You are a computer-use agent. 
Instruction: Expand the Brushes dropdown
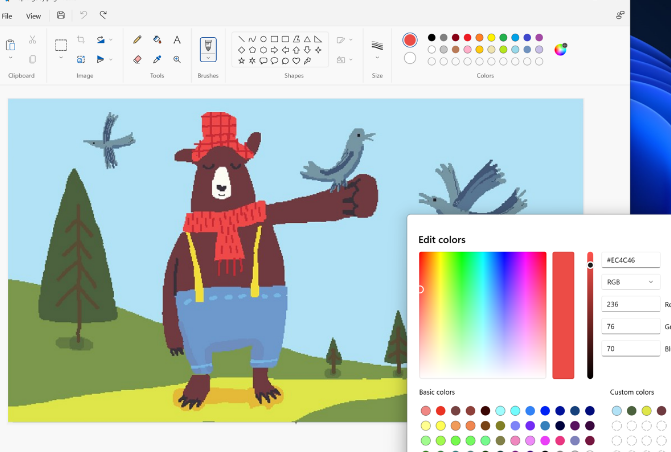click(208, 58)
